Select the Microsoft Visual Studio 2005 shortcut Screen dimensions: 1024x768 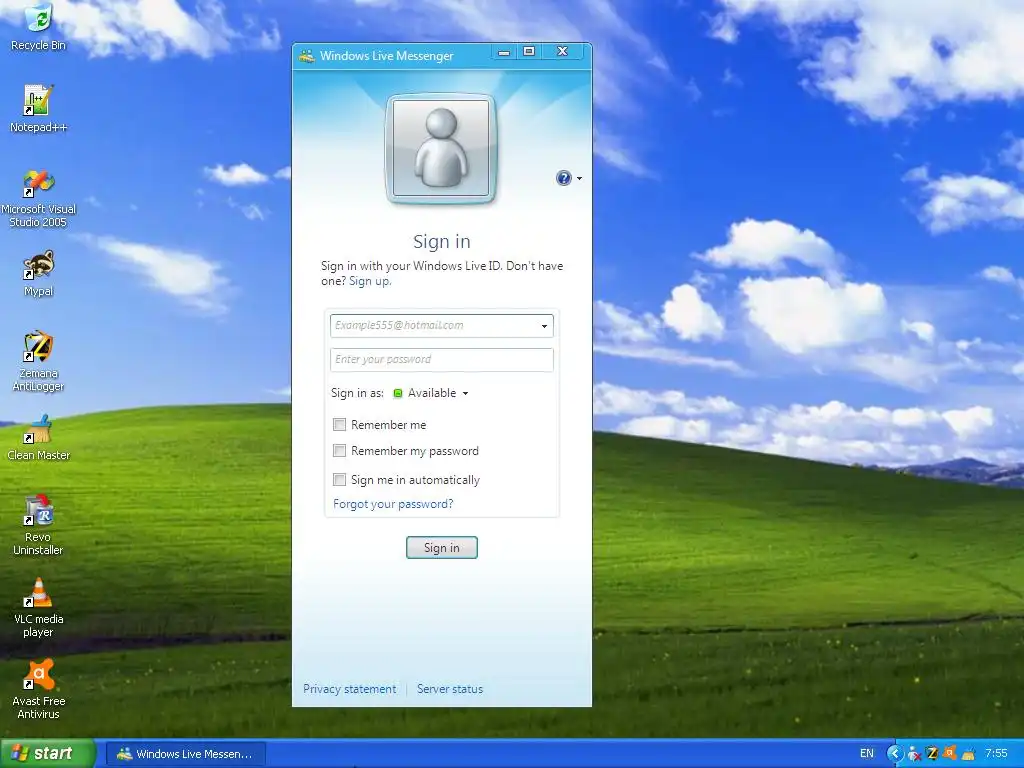[39, 198]
